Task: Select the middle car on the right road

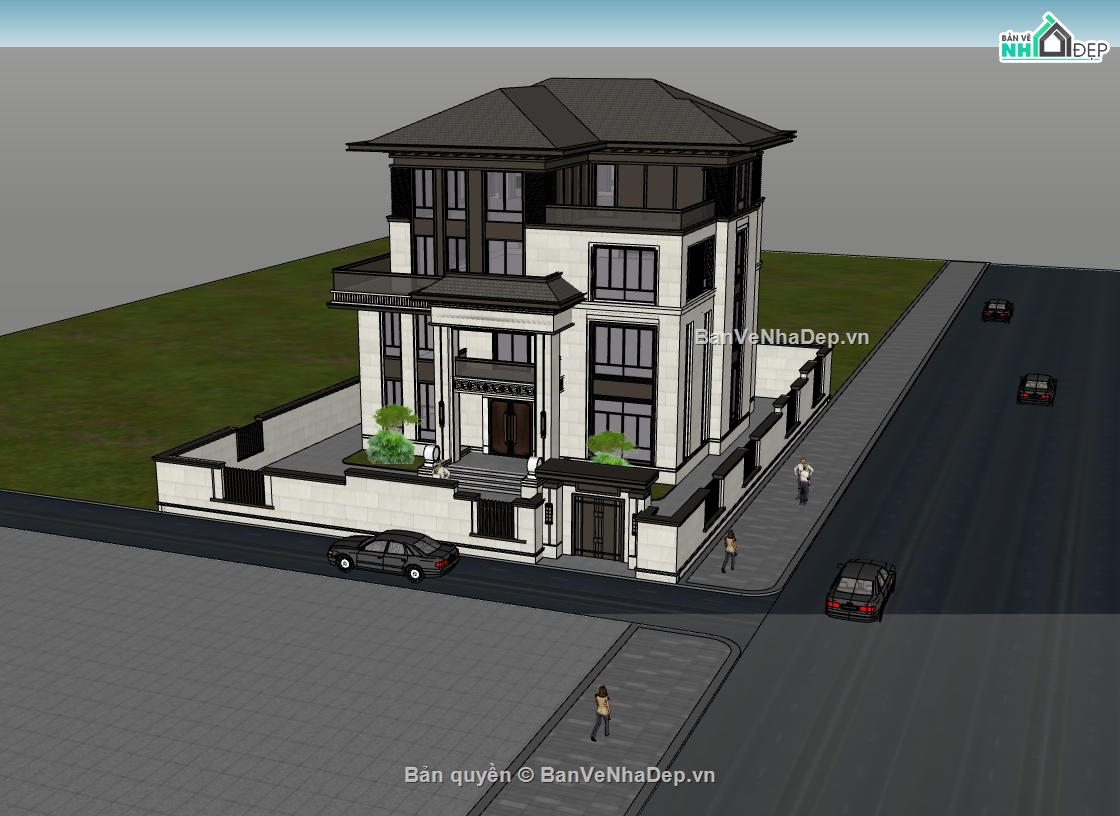Action: 1036,388
